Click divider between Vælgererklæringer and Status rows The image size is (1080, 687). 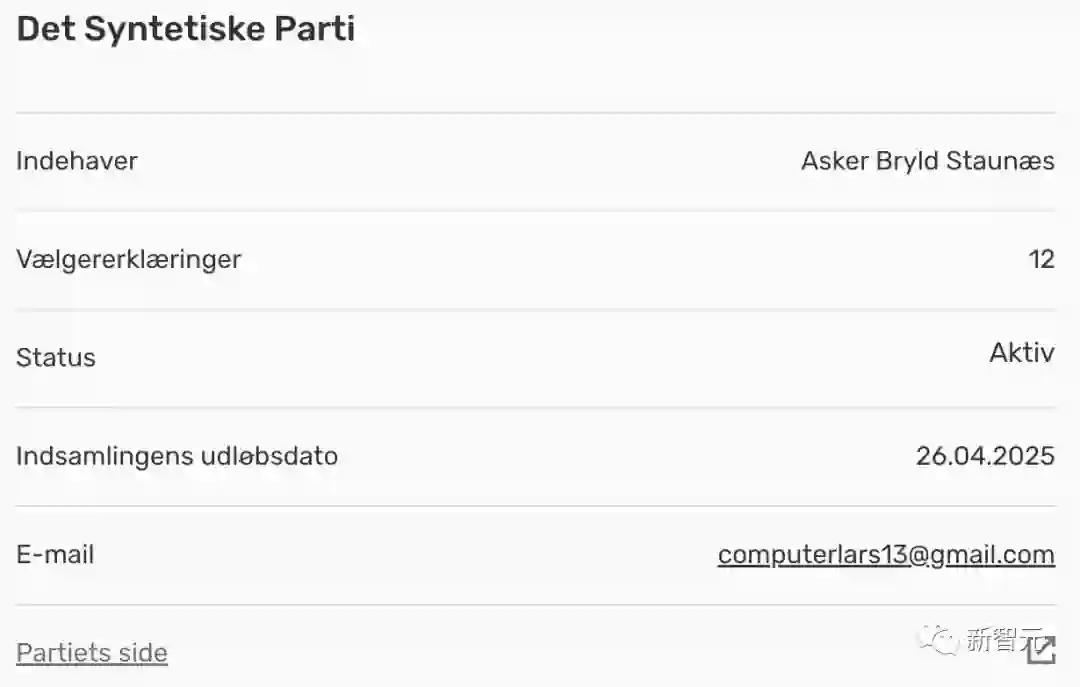point(536,309)
